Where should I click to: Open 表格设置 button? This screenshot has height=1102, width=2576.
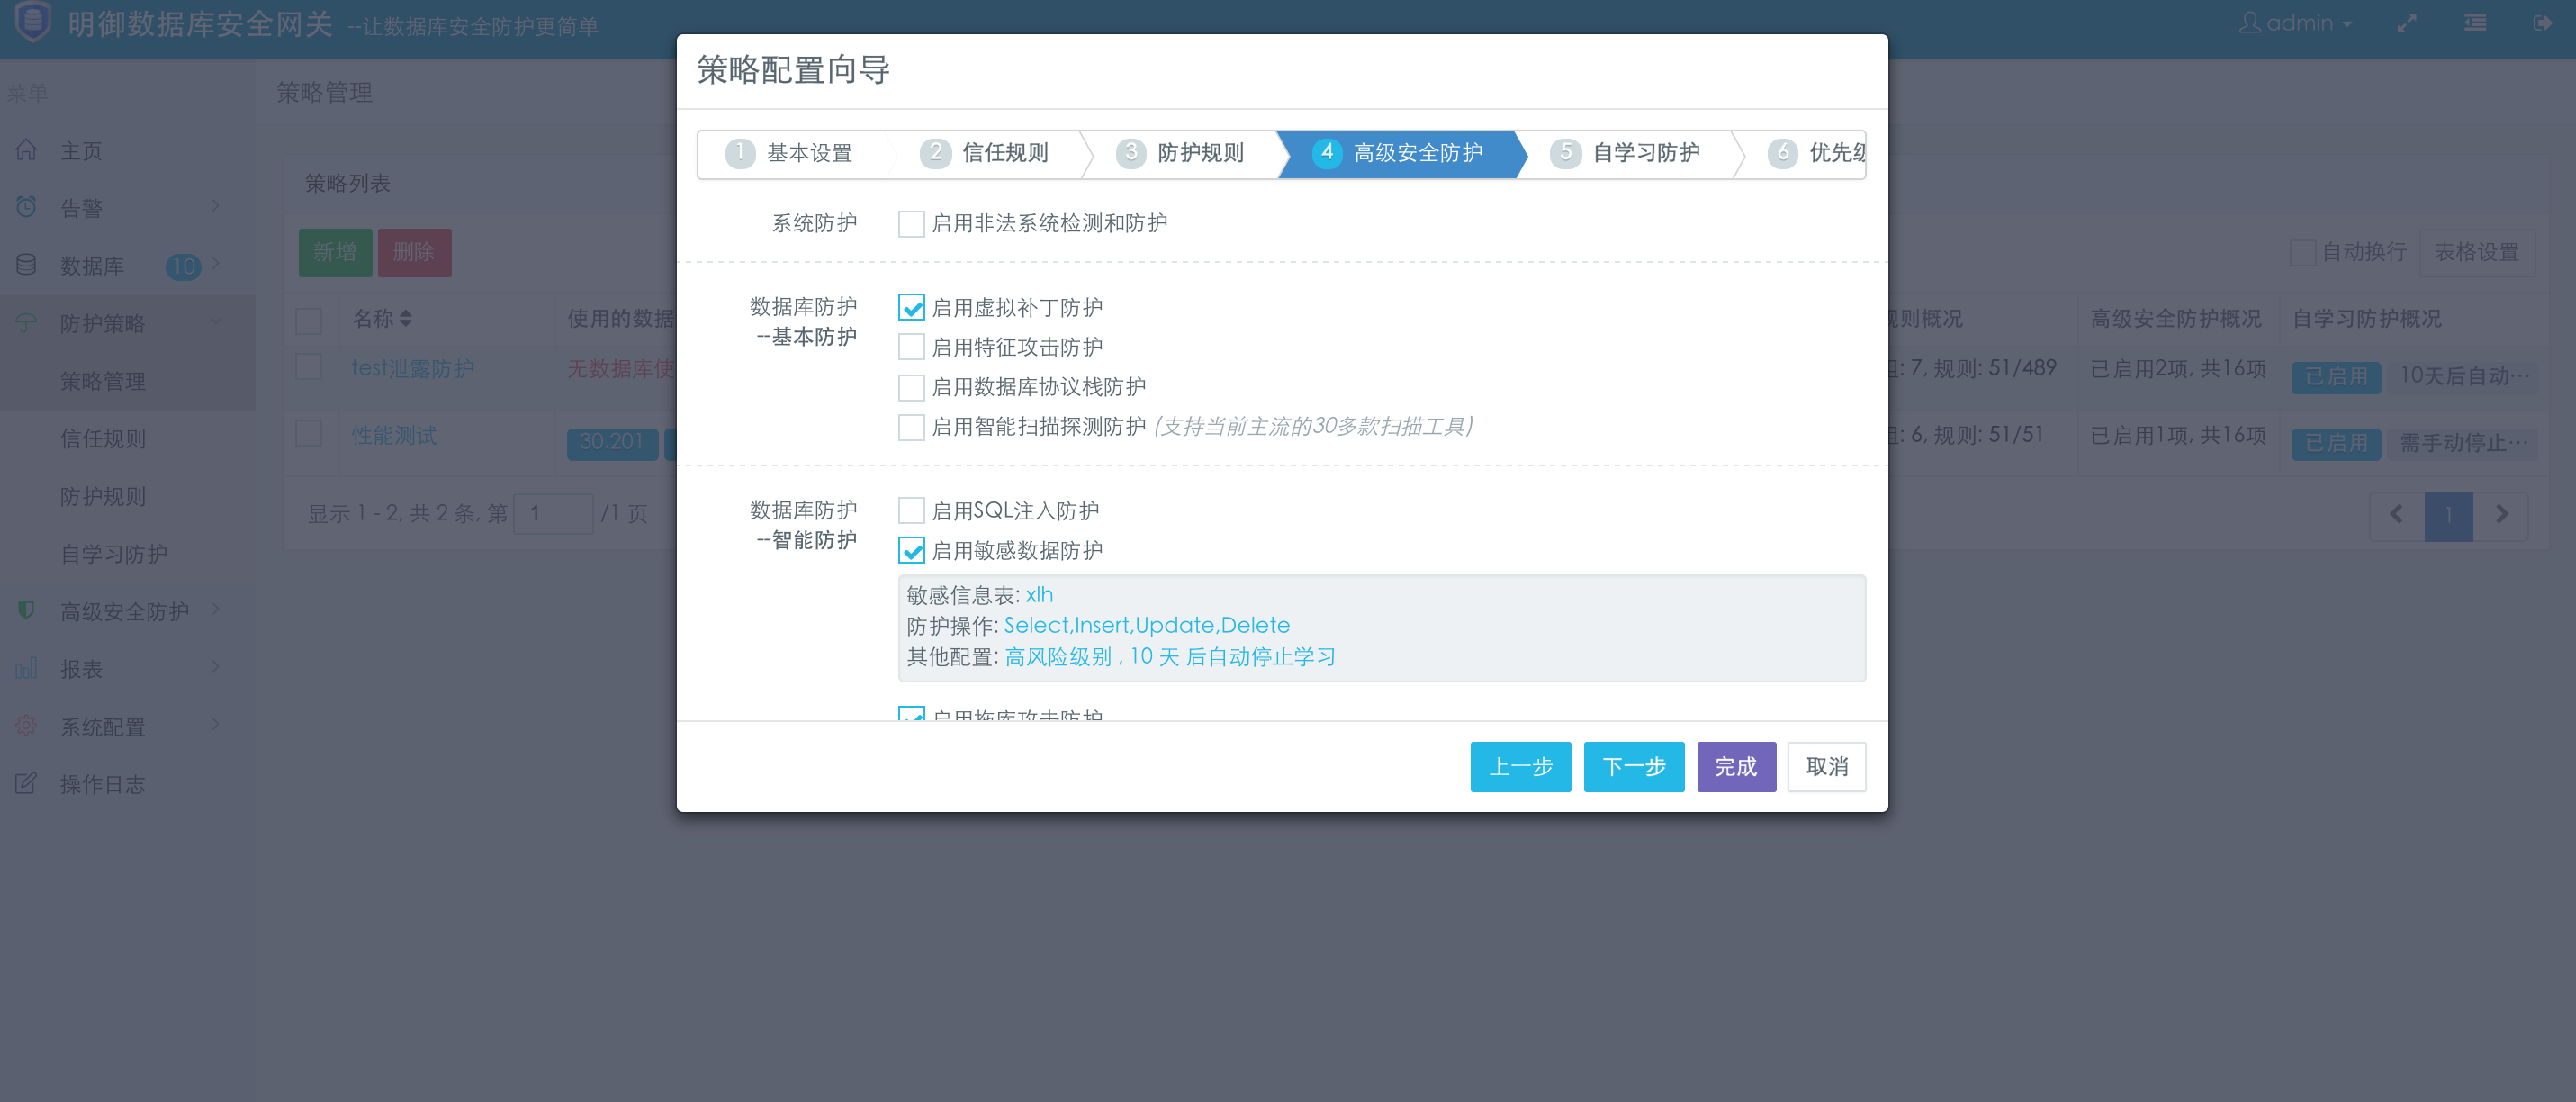pos(2476,252)
